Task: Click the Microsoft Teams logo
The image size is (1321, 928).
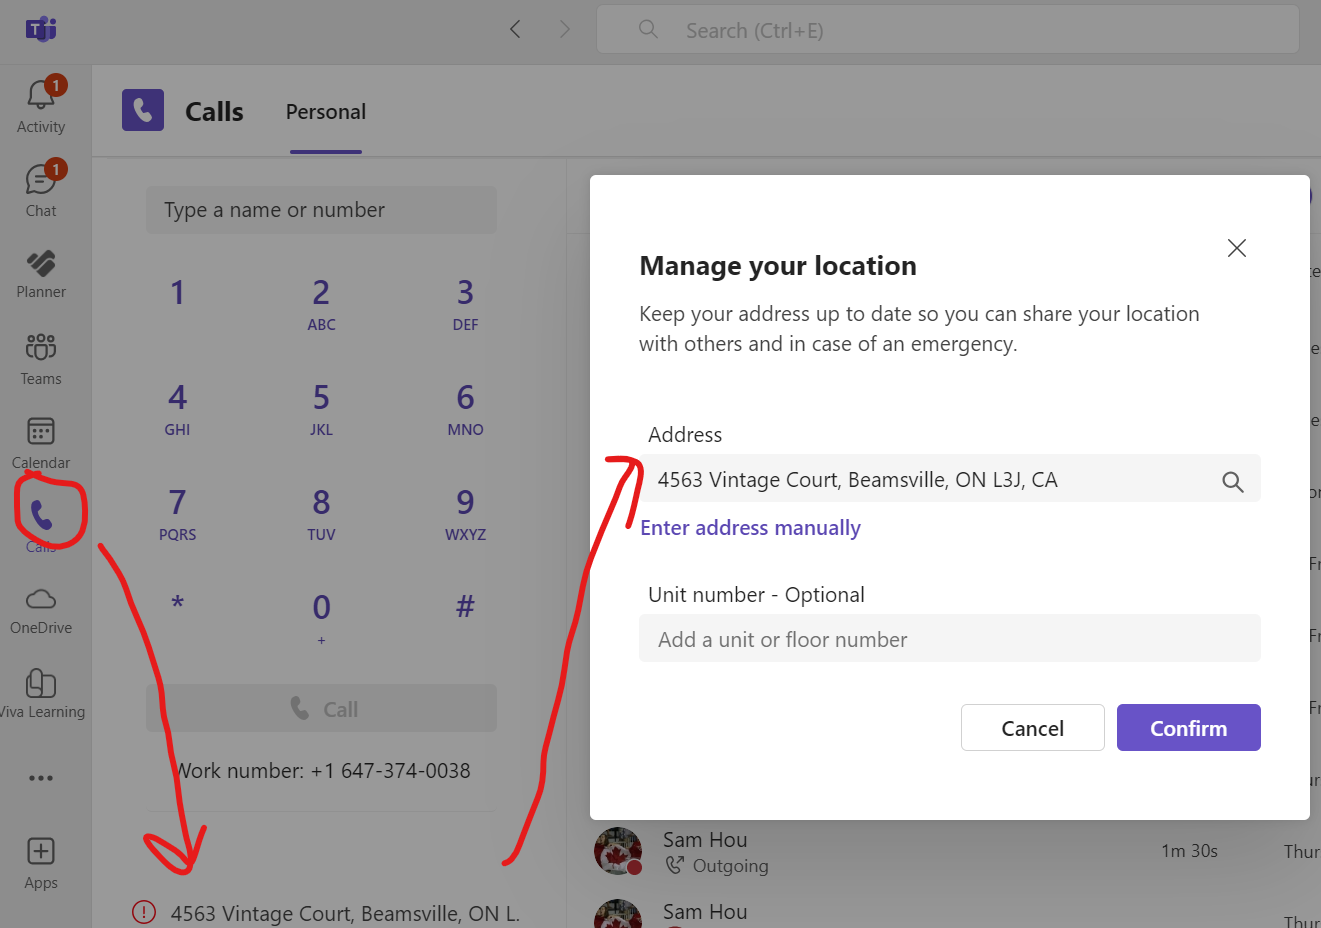Action: (x=41, y=29)
